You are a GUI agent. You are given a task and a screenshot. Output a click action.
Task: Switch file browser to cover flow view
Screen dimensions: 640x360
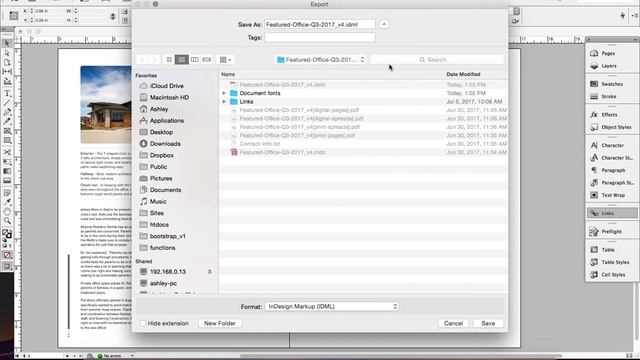[x=207, y=60]
